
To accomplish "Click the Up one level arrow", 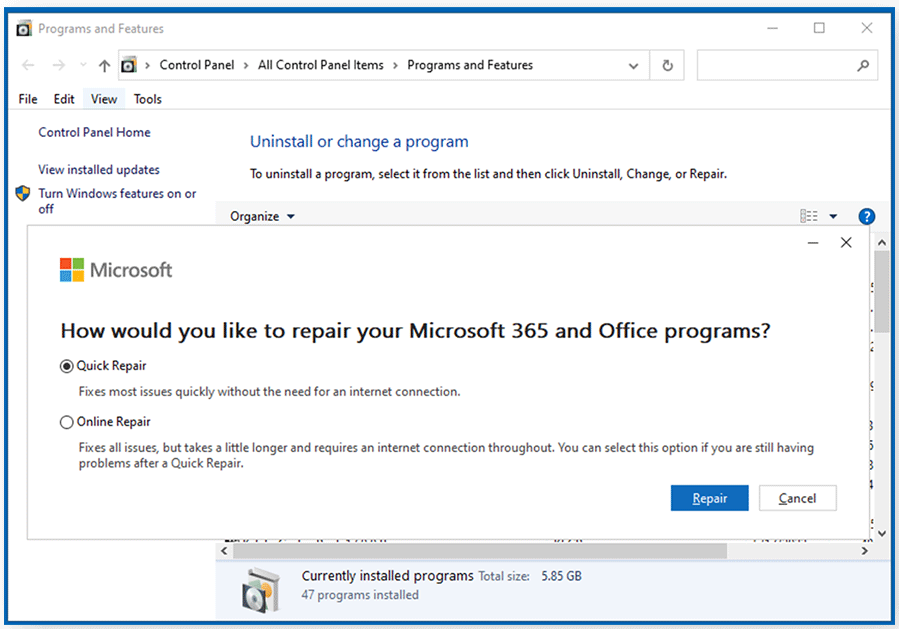I will point(105,66).
